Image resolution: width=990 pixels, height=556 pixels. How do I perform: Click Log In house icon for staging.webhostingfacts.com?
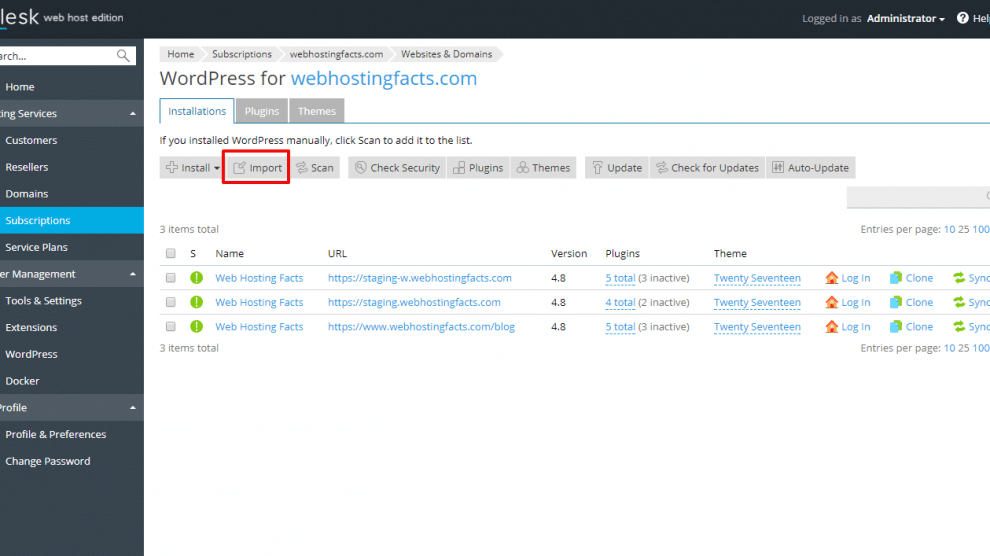pos(832,302)
